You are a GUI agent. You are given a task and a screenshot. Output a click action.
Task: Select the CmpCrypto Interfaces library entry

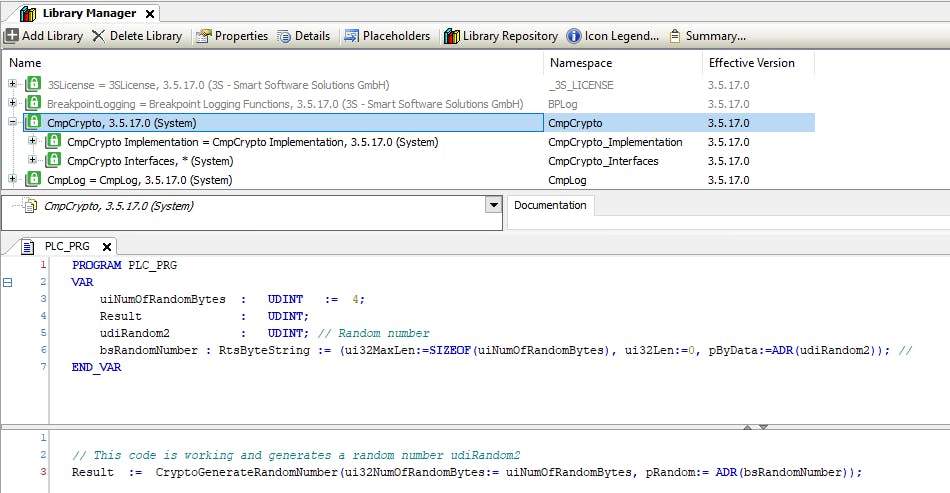pyautogui.click(x=149, y=161)
